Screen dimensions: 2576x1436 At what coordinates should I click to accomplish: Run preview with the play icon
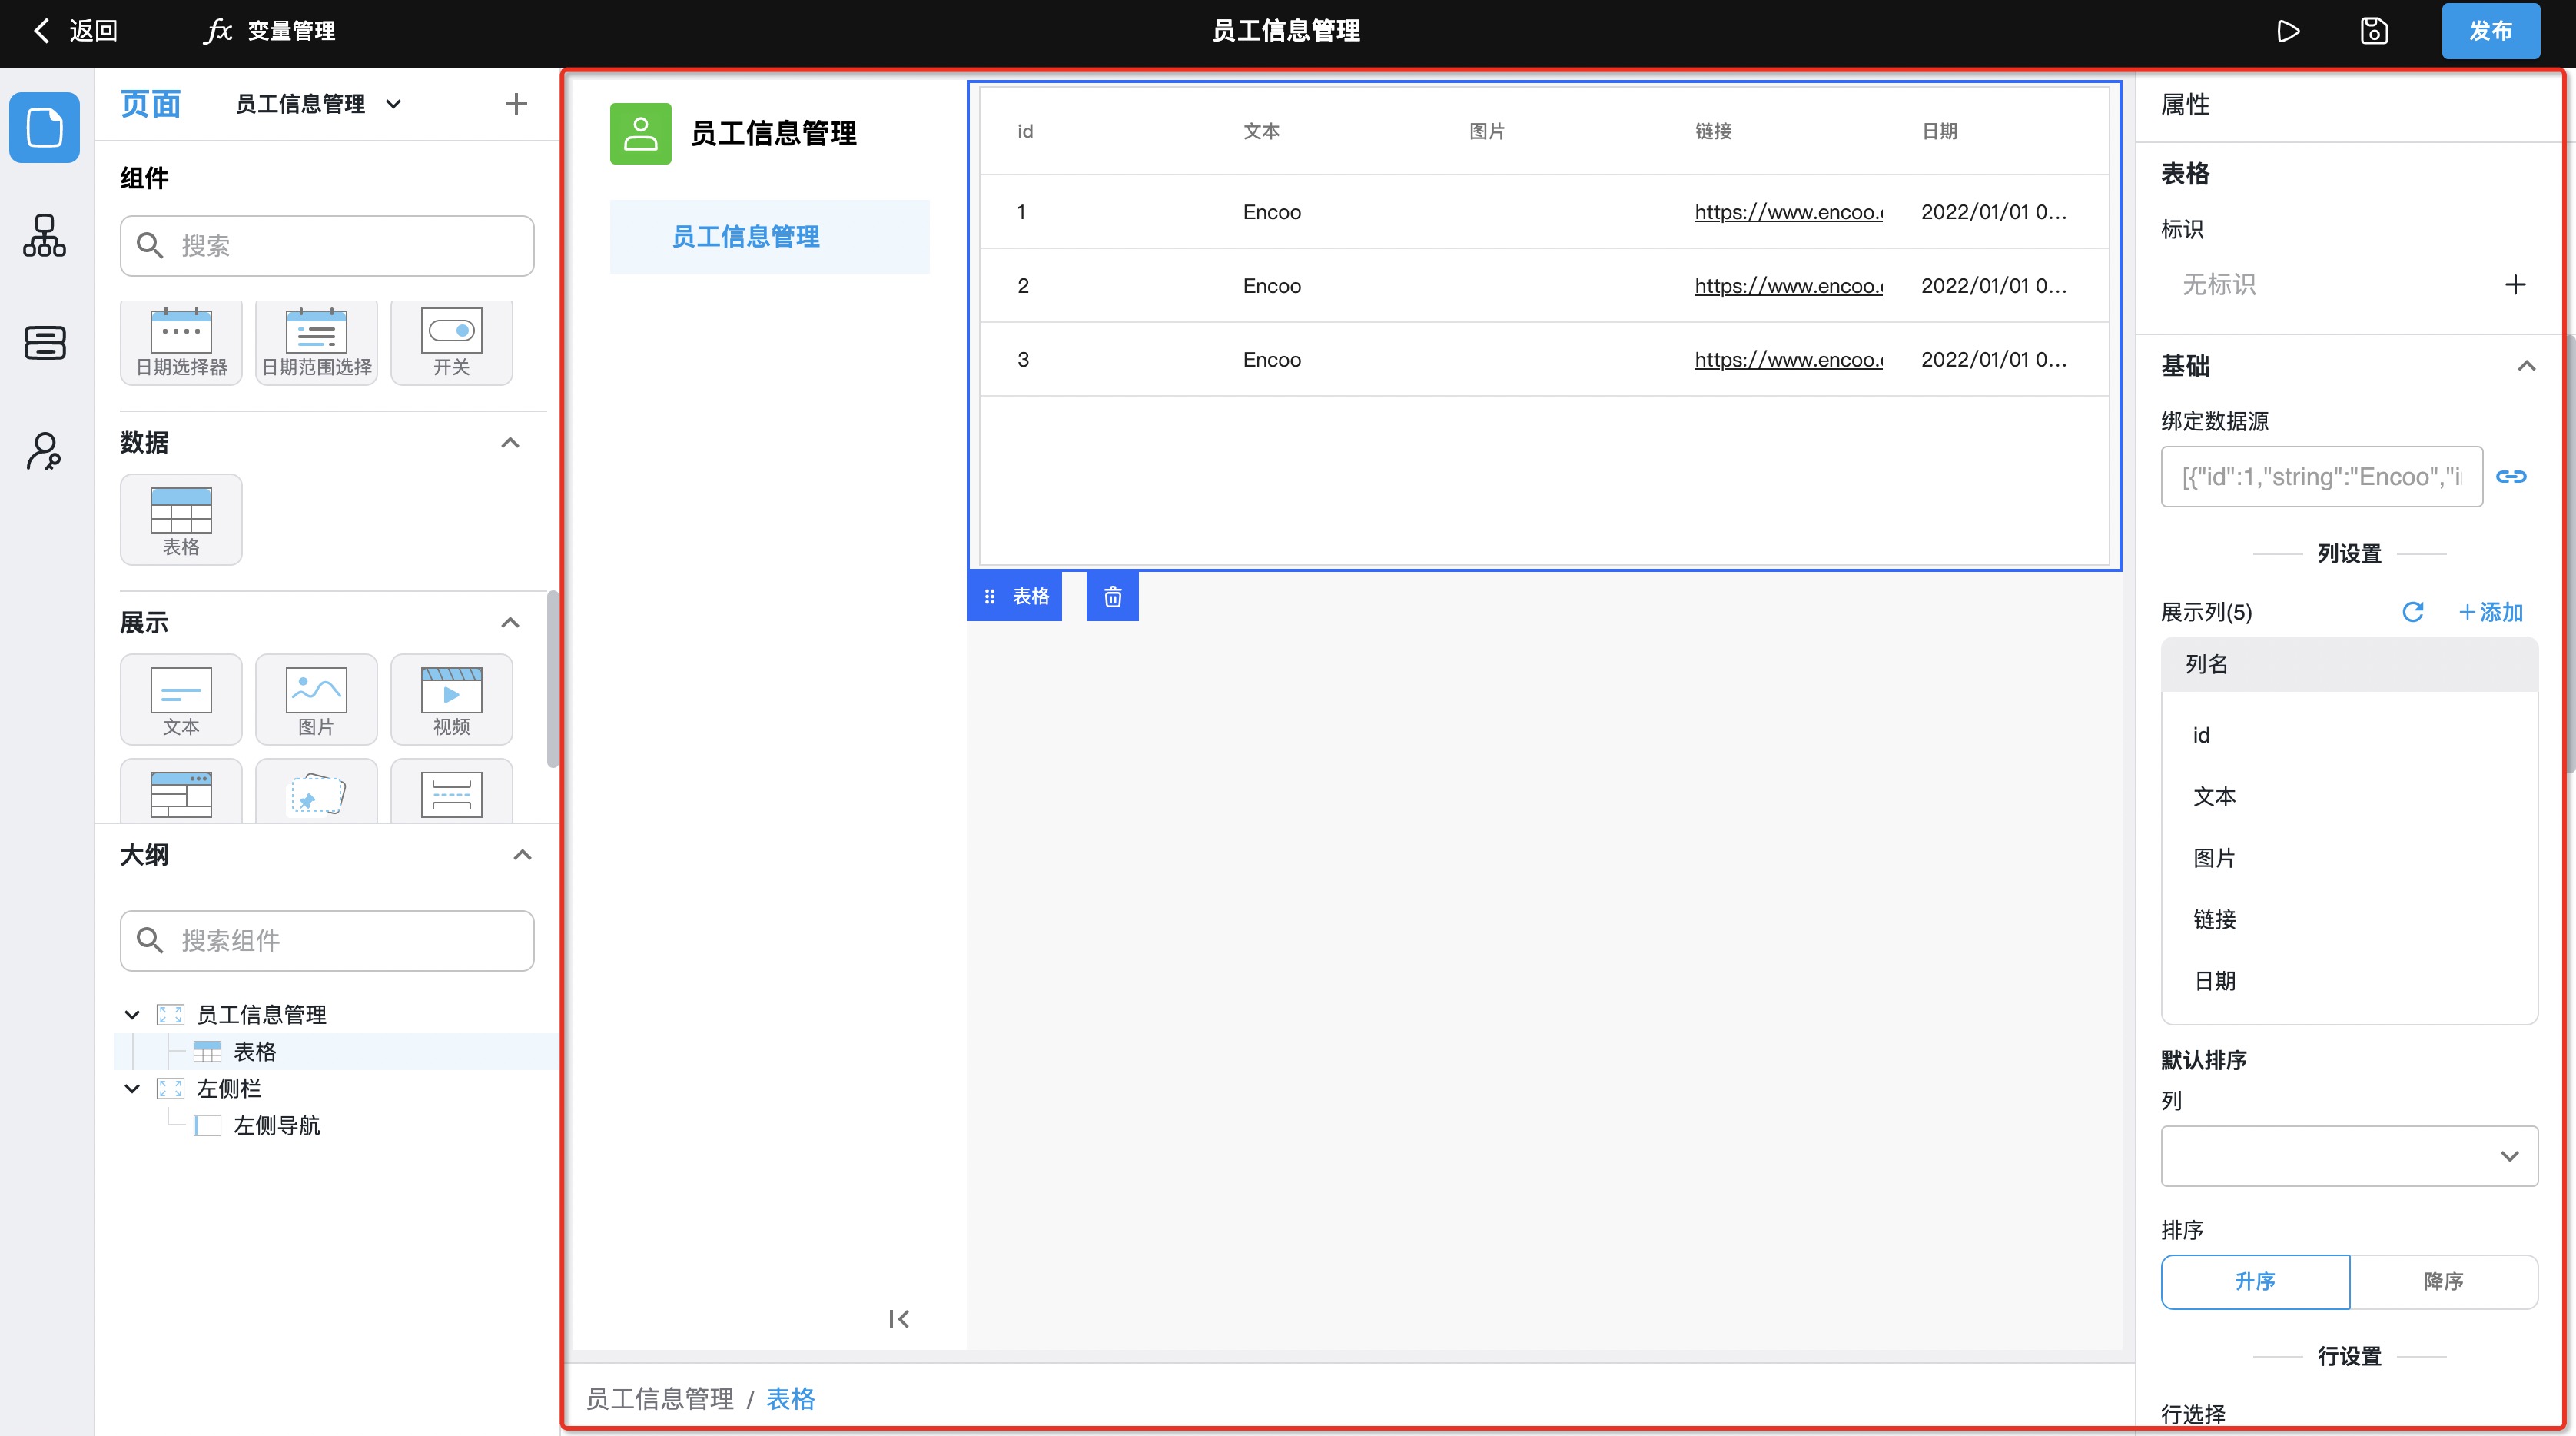click(x=2288, y=31)
